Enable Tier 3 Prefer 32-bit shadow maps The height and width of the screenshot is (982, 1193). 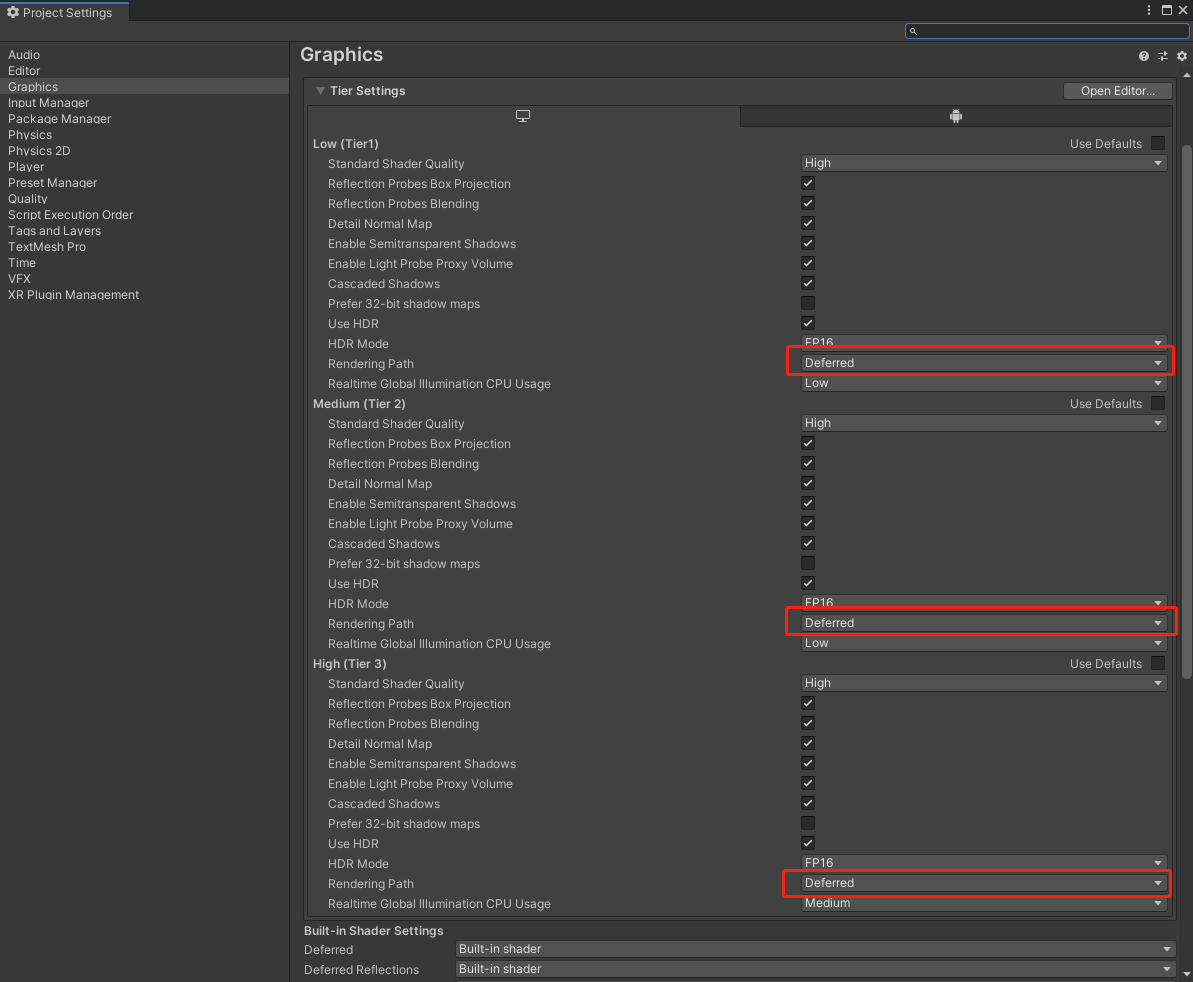(808, 823)
